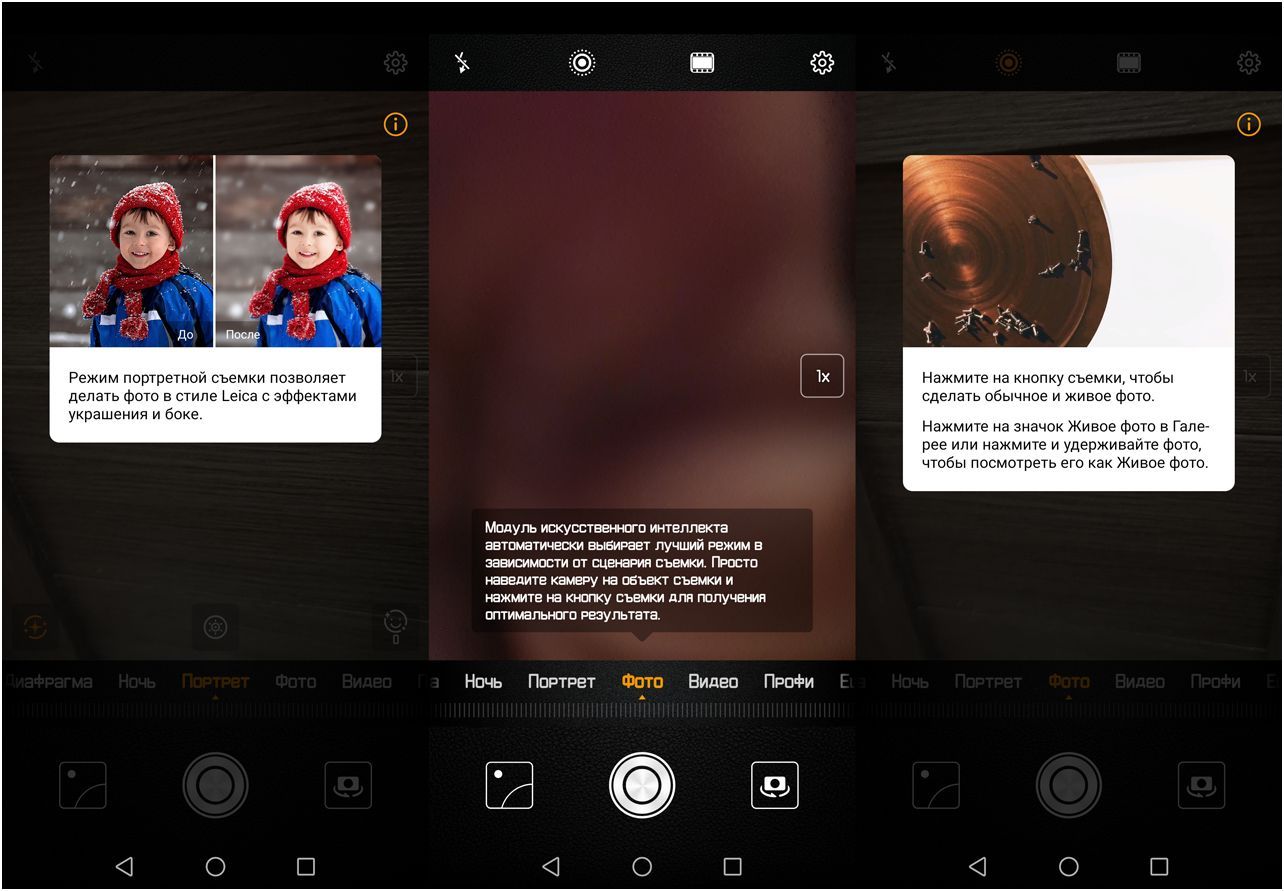The height and width of the screenshot is (891, 1284).
Task: Switch to Видео mode in the middle screen
Action: (713, 682)
